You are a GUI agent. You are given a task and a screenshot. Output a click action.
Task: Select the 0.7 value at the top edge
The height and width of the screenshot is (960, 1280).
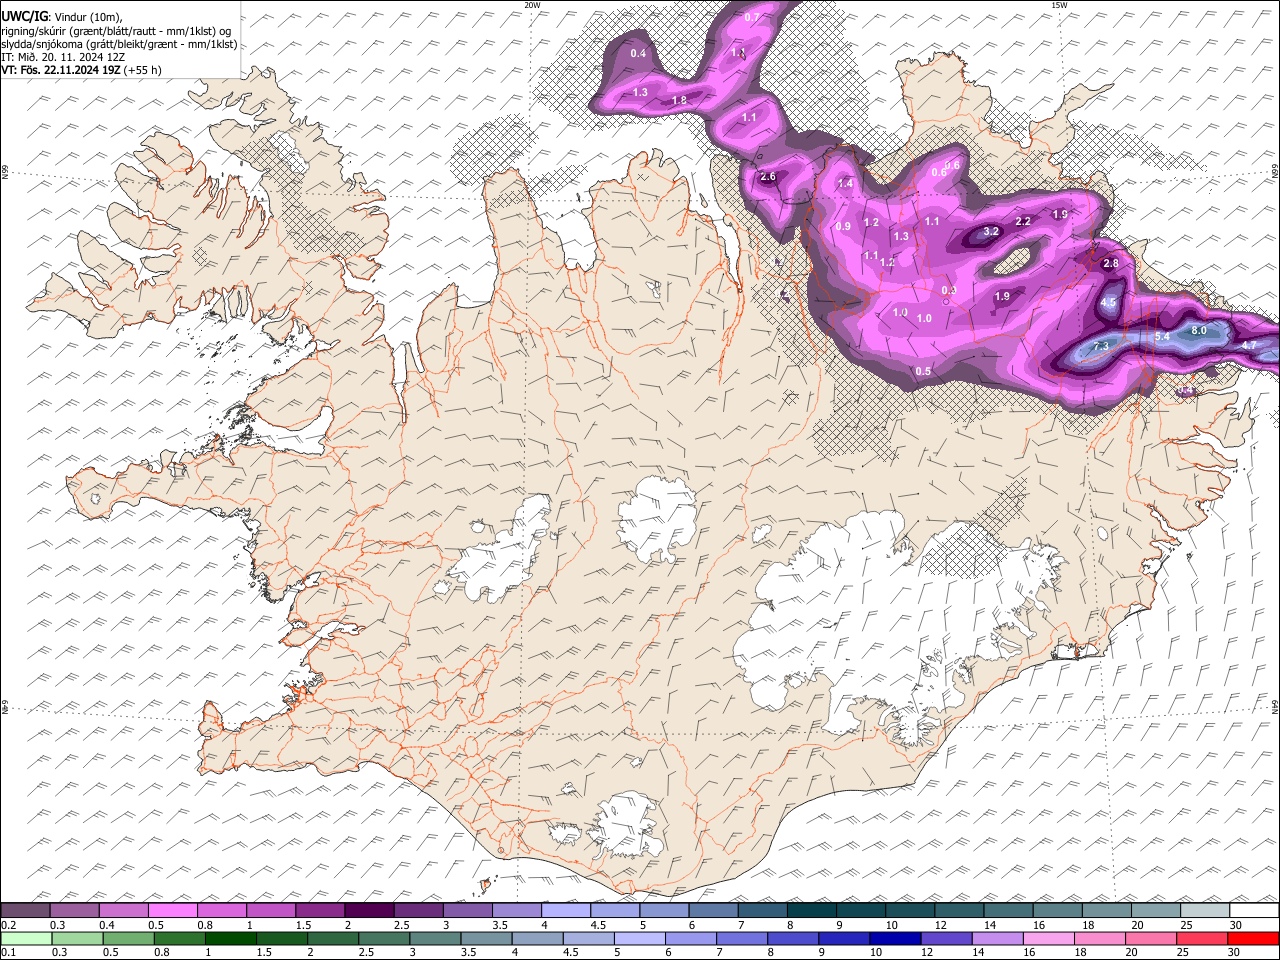pyautogui.click(x=752, y=17)
